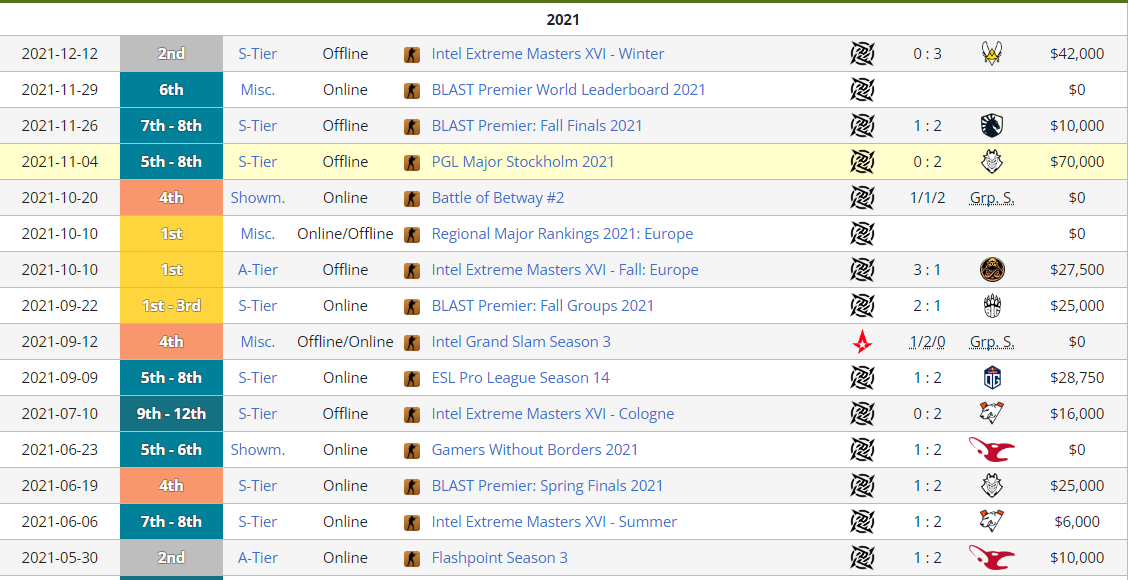Click the Ninjas in Pyjamas logo in the Gamers Without Borders row
Viewport: 1128px width, 580px height.
click(991, 449)
